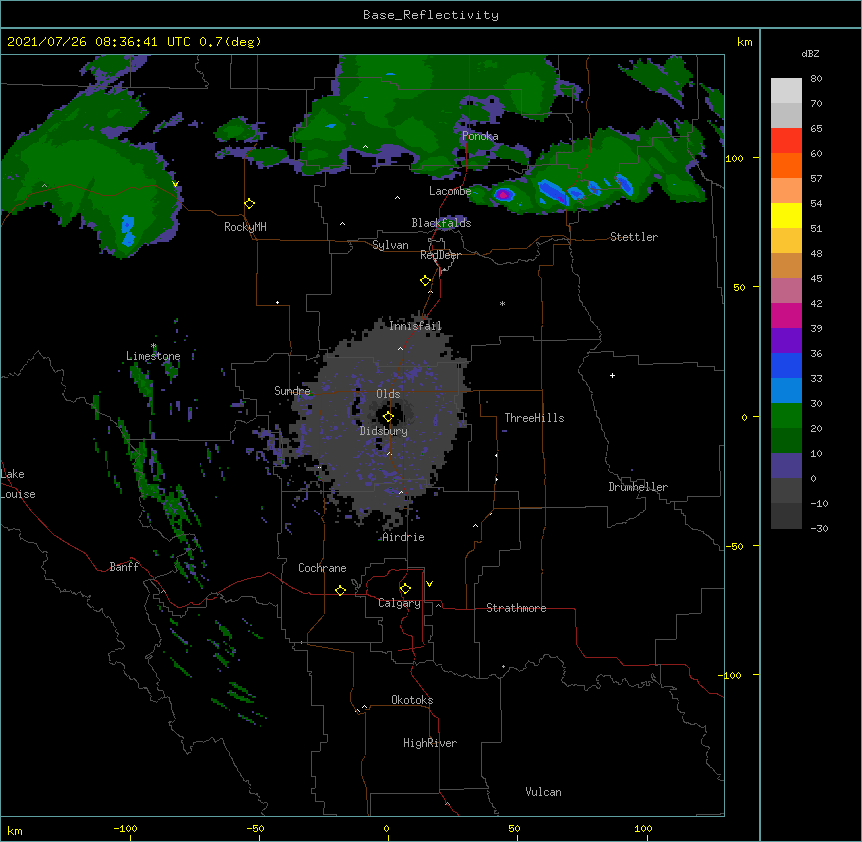
Task: Click the asterisk marker above Limestone
Action: 153,346
